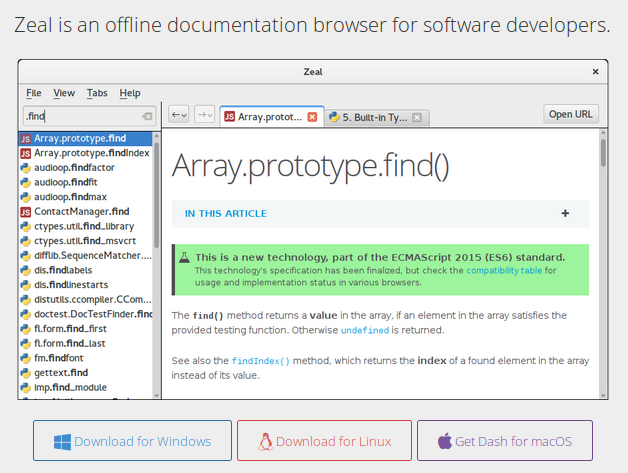This screenshot has width=628, height=473.
Task: Click the results list scrollbar thumb
Action: pyautogui.click(x=157, y=194)
